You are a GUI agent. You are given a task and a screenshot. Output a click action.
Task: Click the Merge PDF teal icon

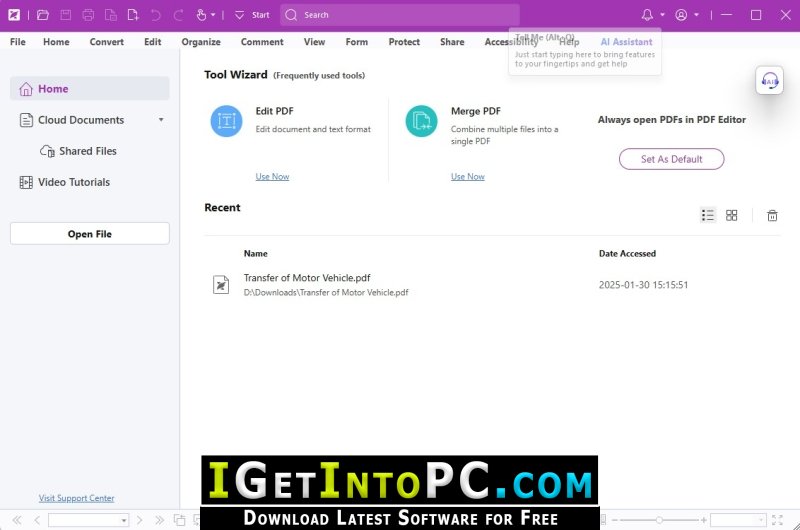[x=421, y=121]
